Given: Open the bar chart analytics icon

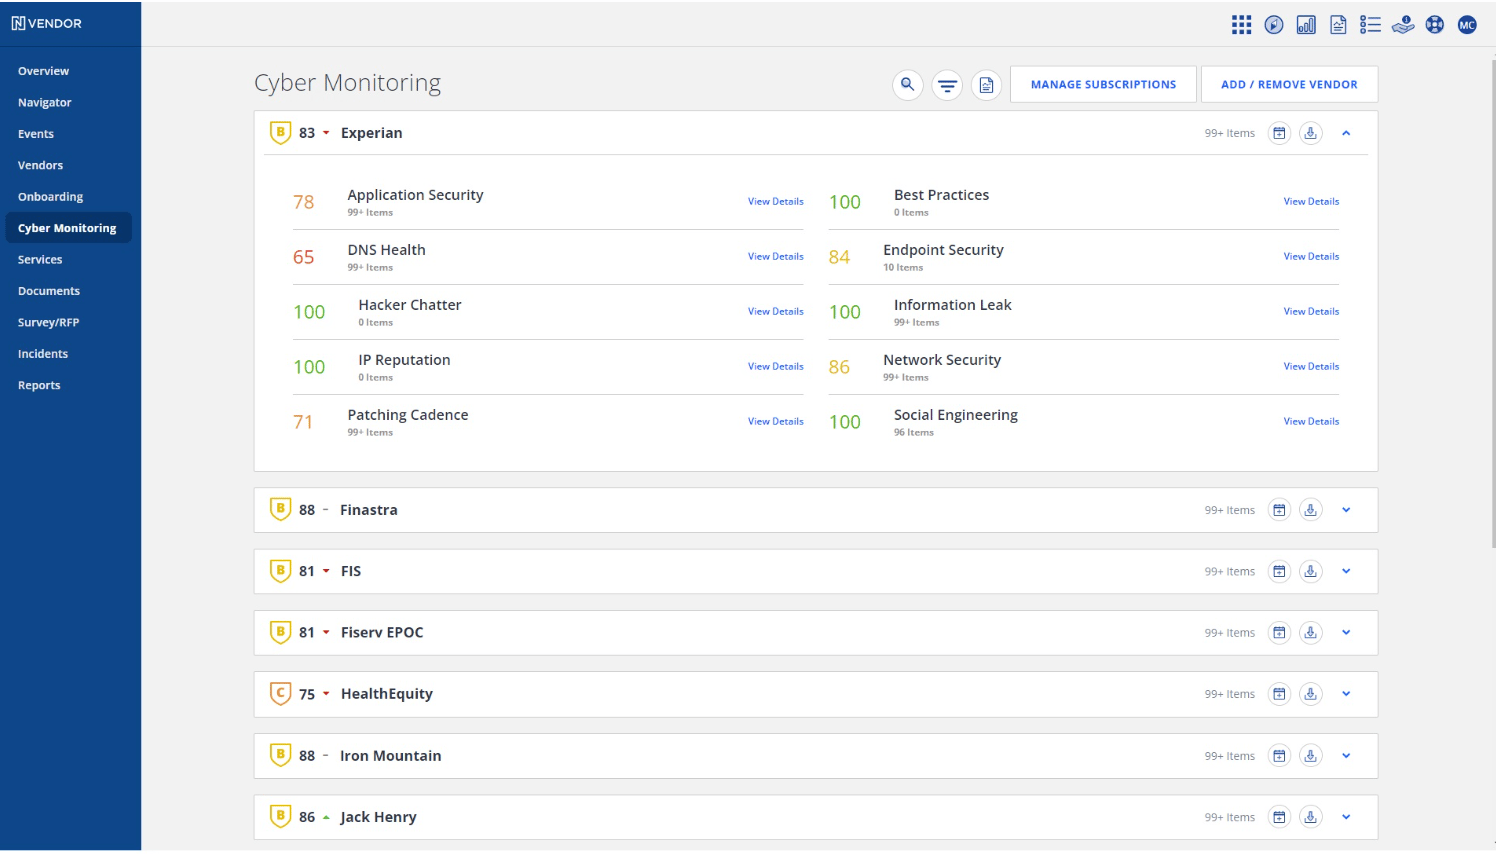Looking at the screenshot, I should 1306,25.
